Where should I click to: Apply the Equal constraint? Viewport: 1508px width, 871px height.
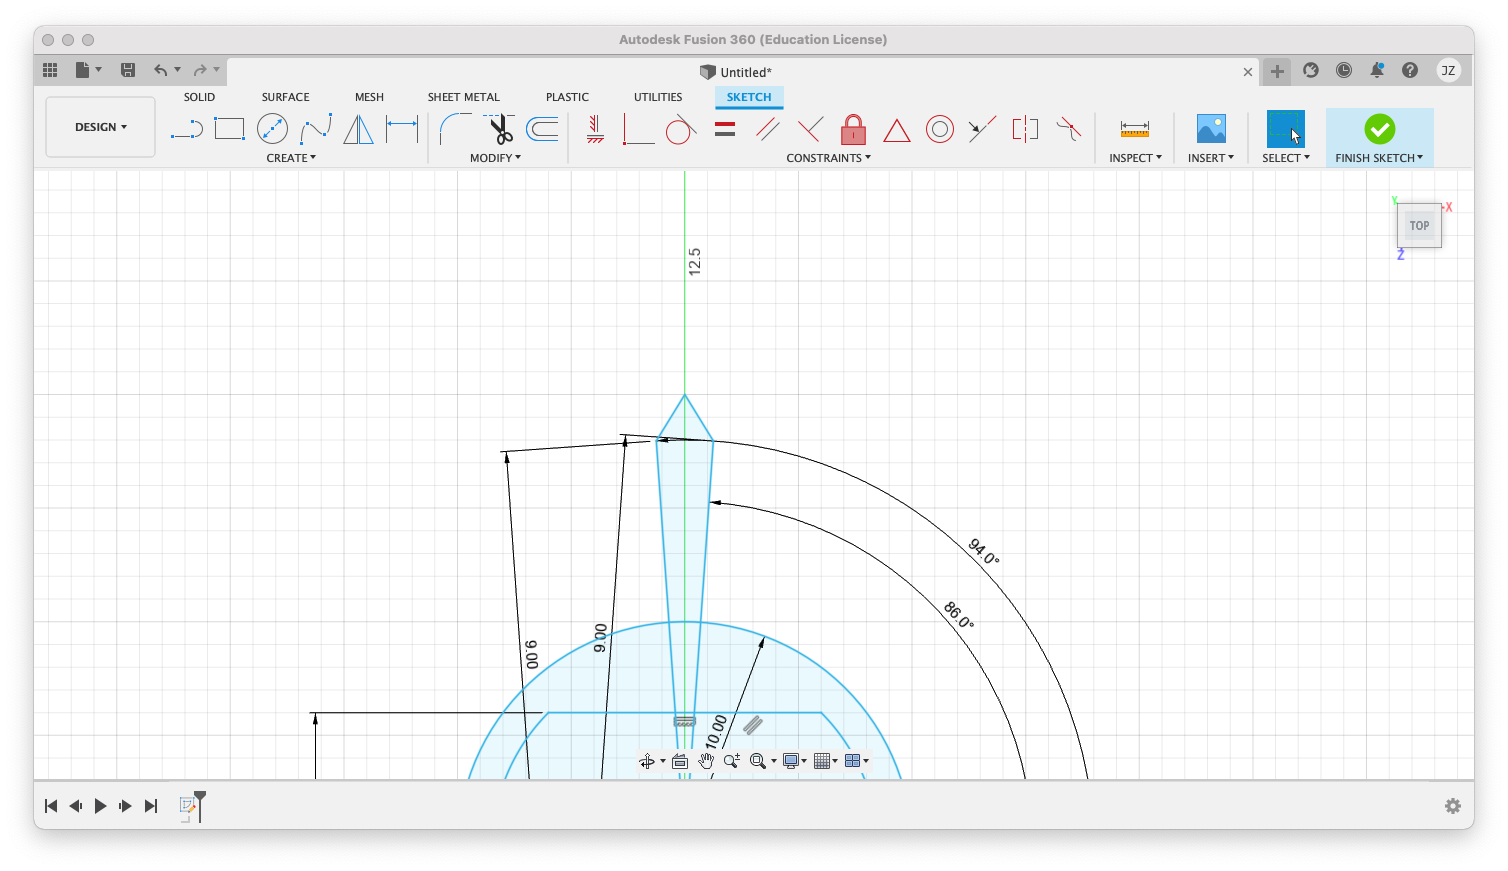[725, 129]
